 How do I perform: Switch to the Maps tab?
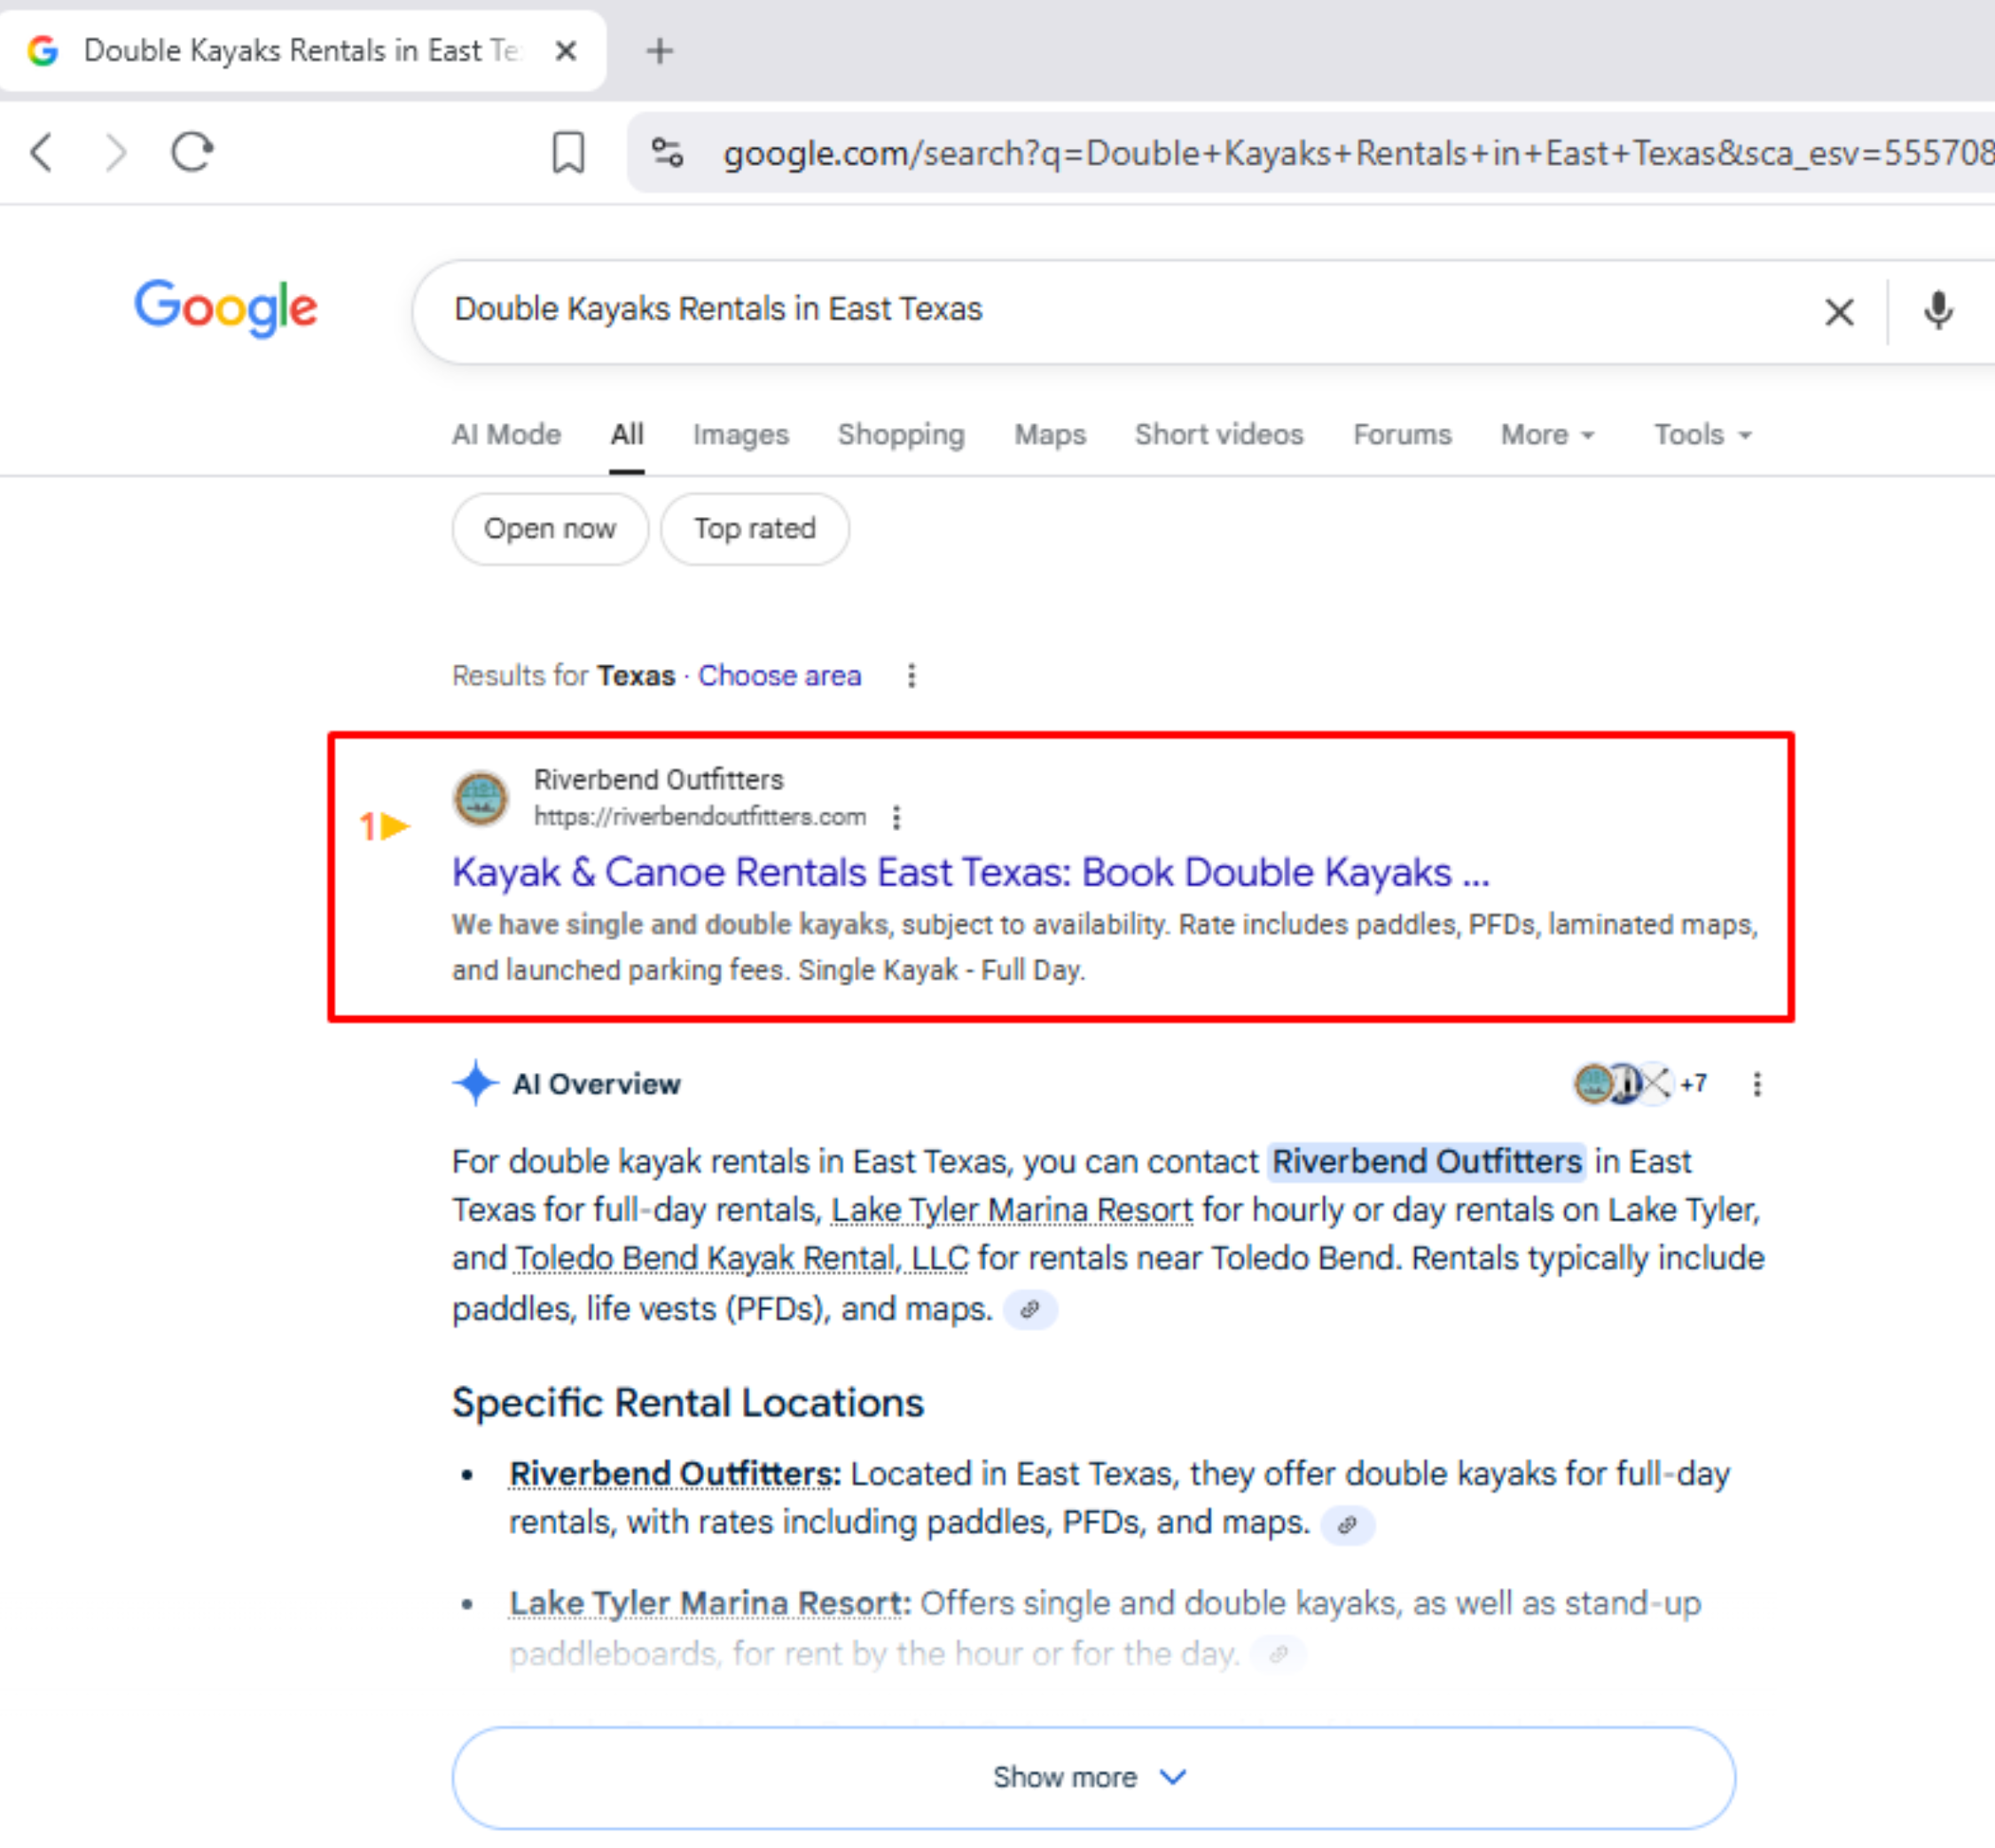[x=1049, y=434]
